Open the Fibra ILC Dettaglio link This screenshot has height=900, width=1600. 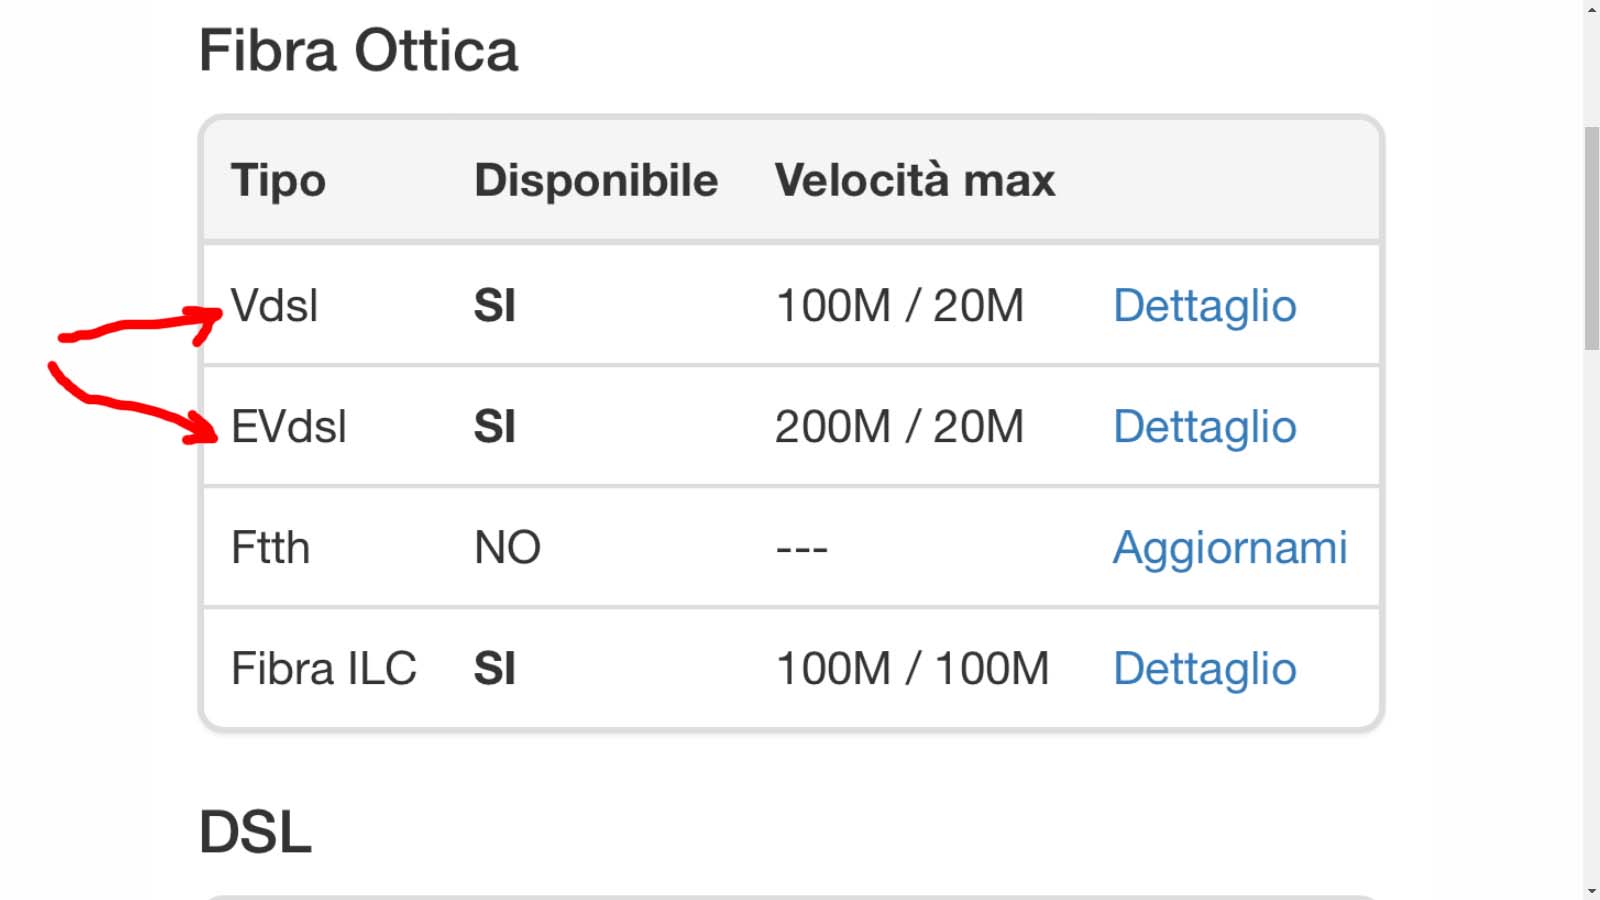(1204, 669)
